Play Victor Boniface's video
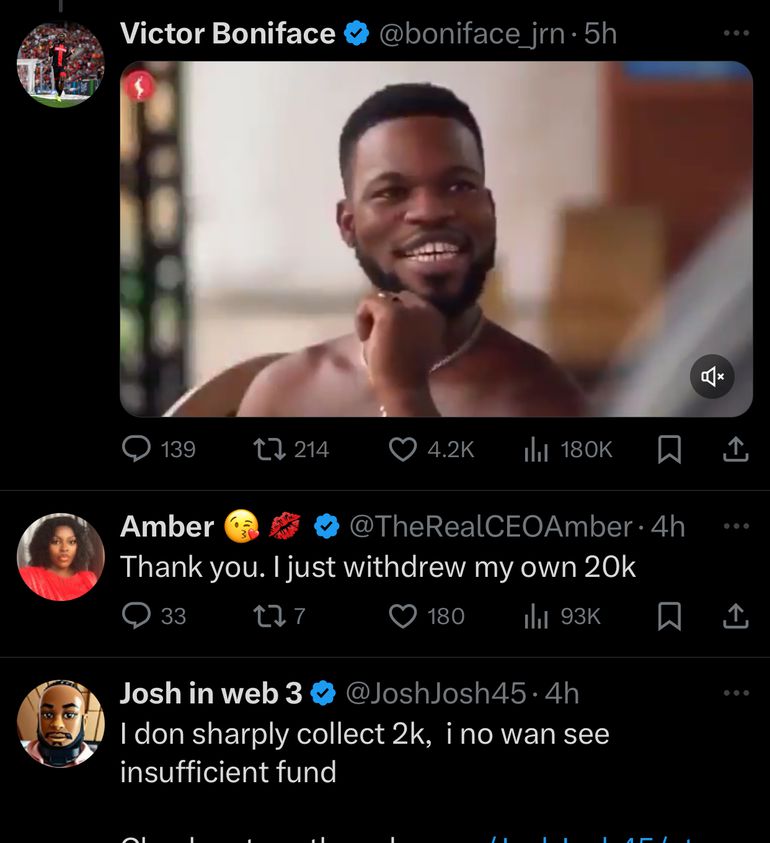The height and width of the screenshot is (843, 770). [x=436, y=238]
